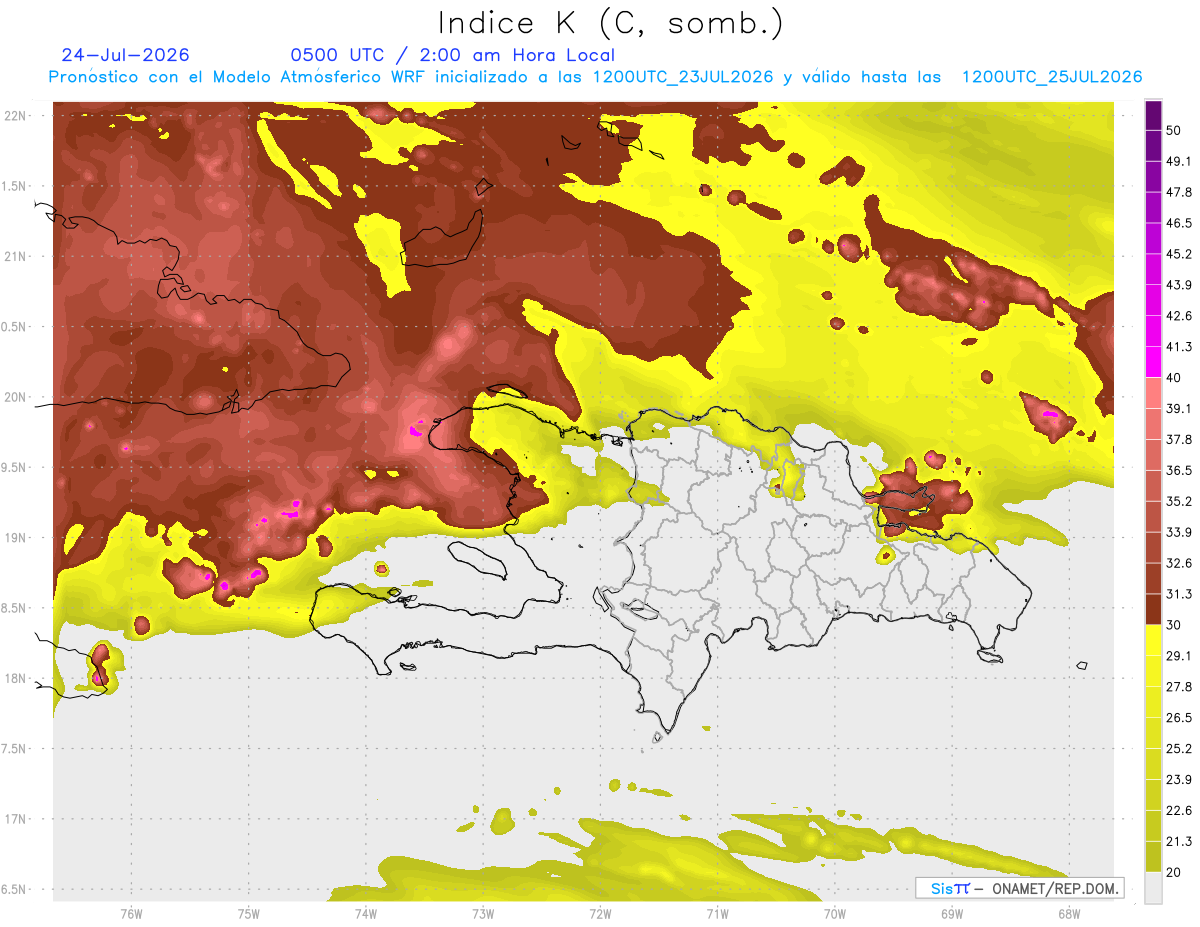
Task: Click the '35.2' colorbar value
Action: (1179, 501)
